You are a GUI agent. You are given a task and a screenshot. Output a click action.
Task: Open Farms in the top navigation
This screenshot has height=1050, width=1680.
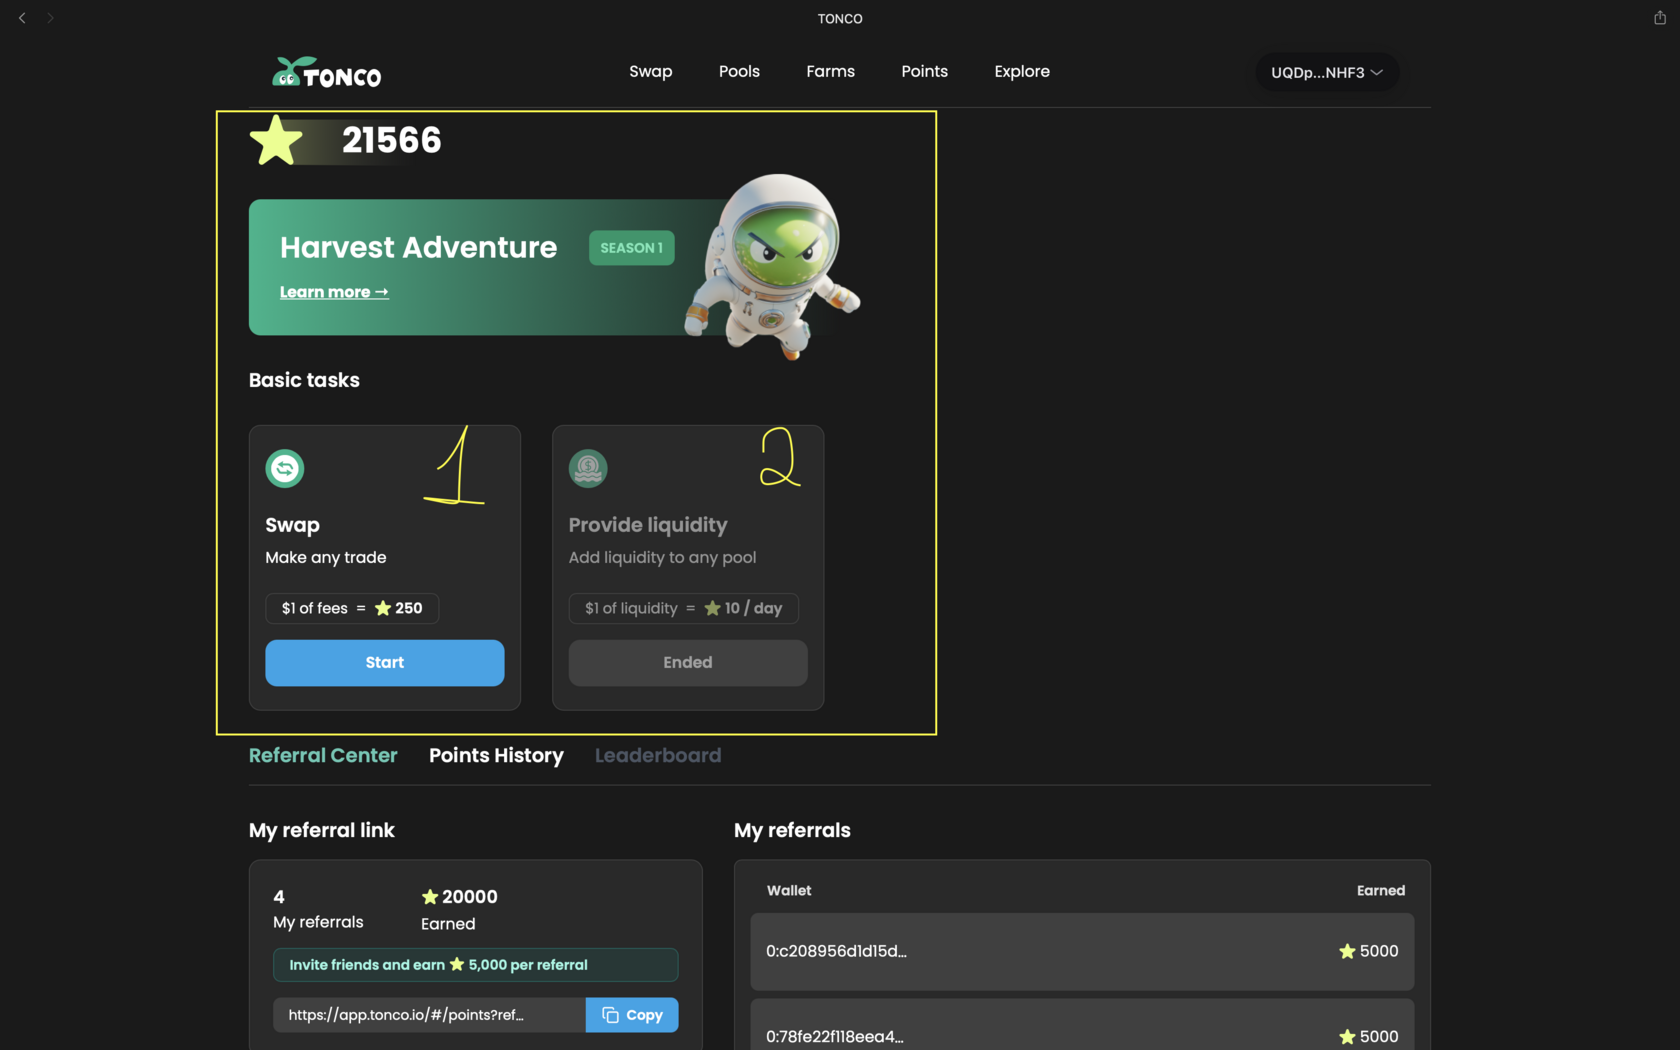coord(830,71)
